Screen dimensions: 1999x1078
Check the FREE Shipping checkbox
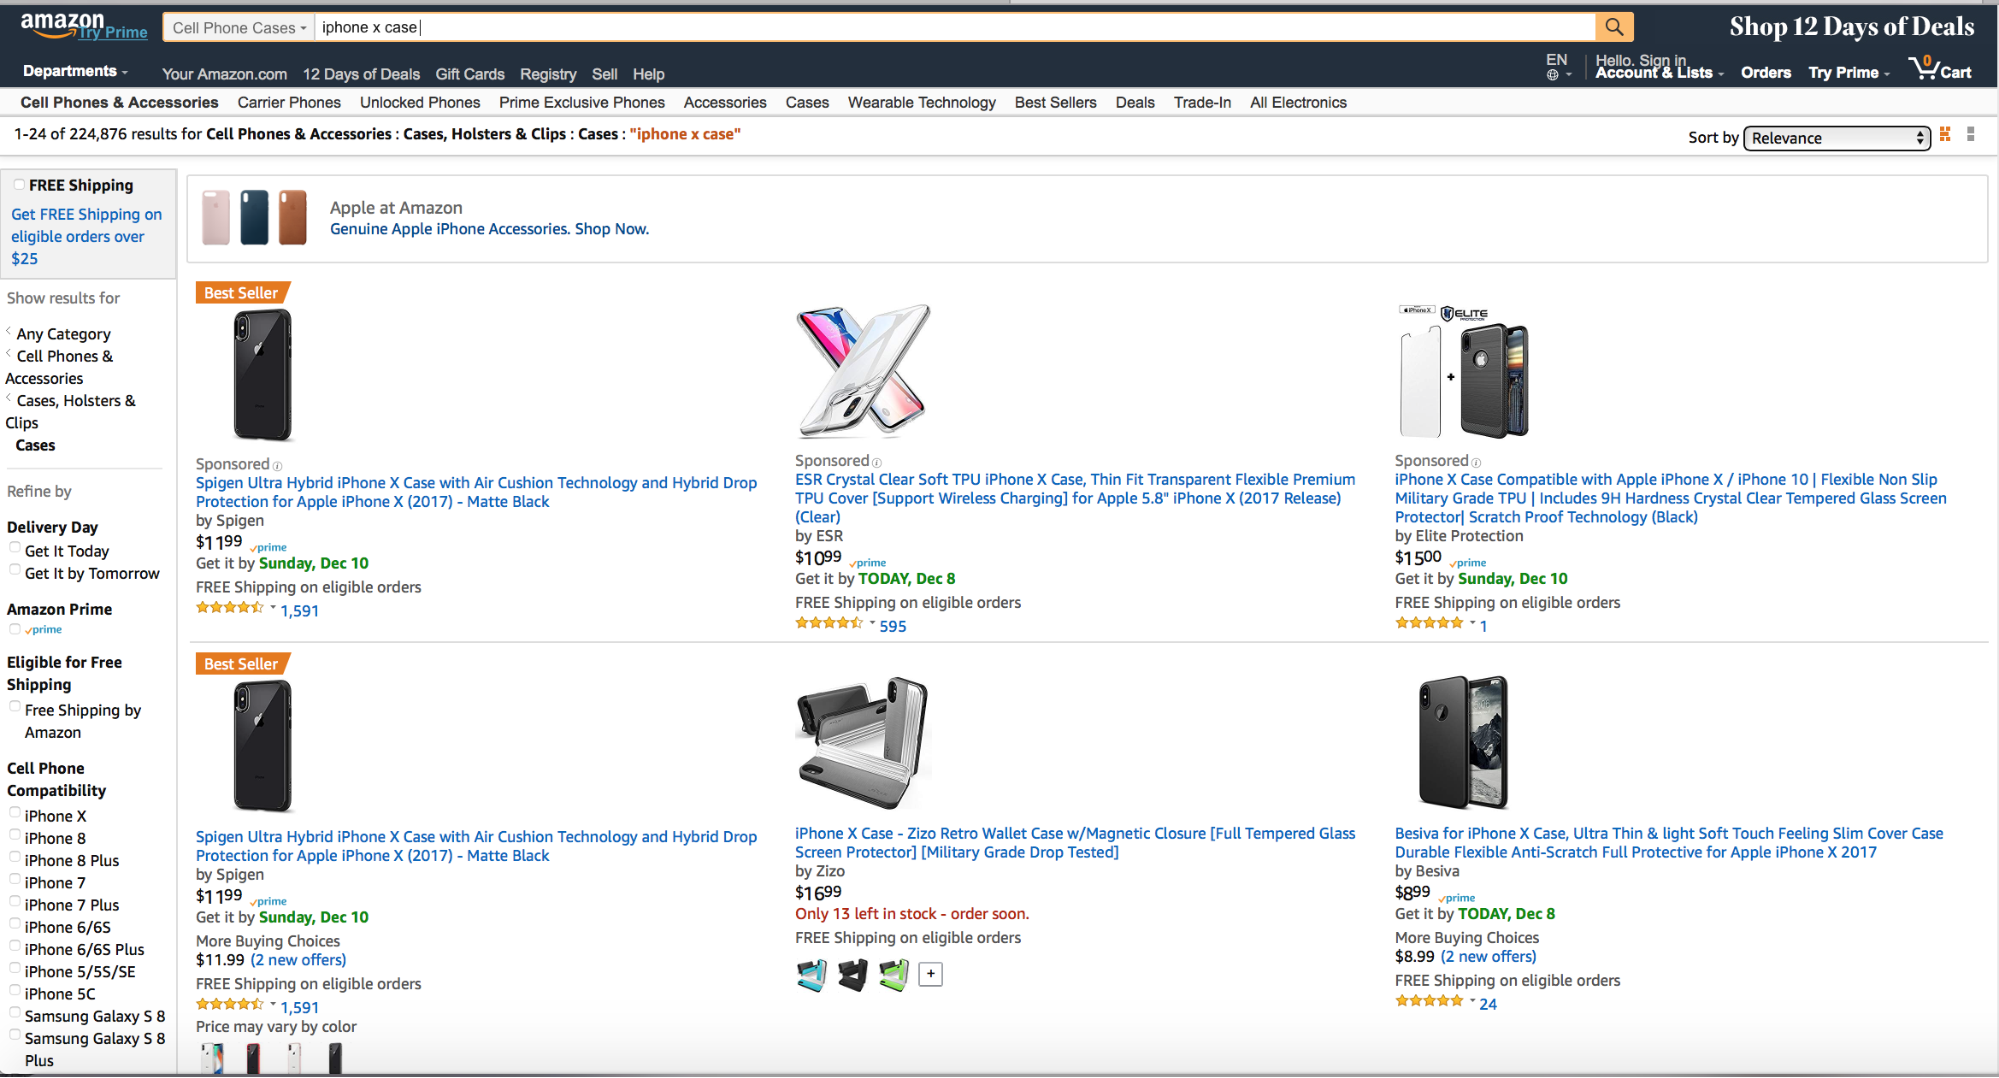[x=19, y=184]
